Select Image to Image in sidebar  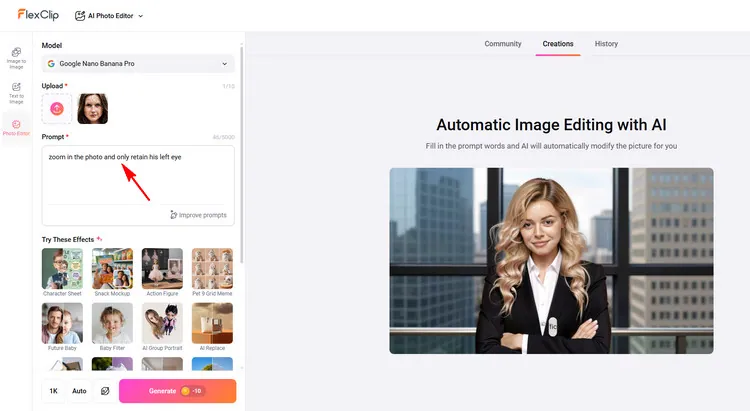point(16,56)
